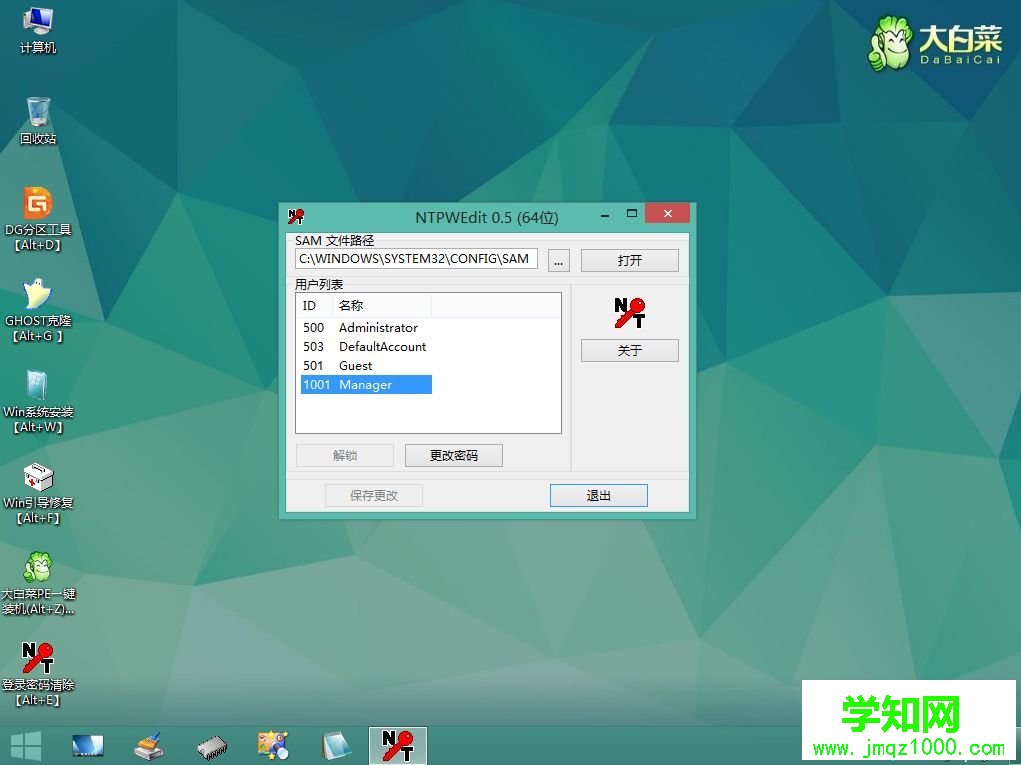Launch 大白菜PE一键装机 installer

pyautogui.click(x=38, y=568)
